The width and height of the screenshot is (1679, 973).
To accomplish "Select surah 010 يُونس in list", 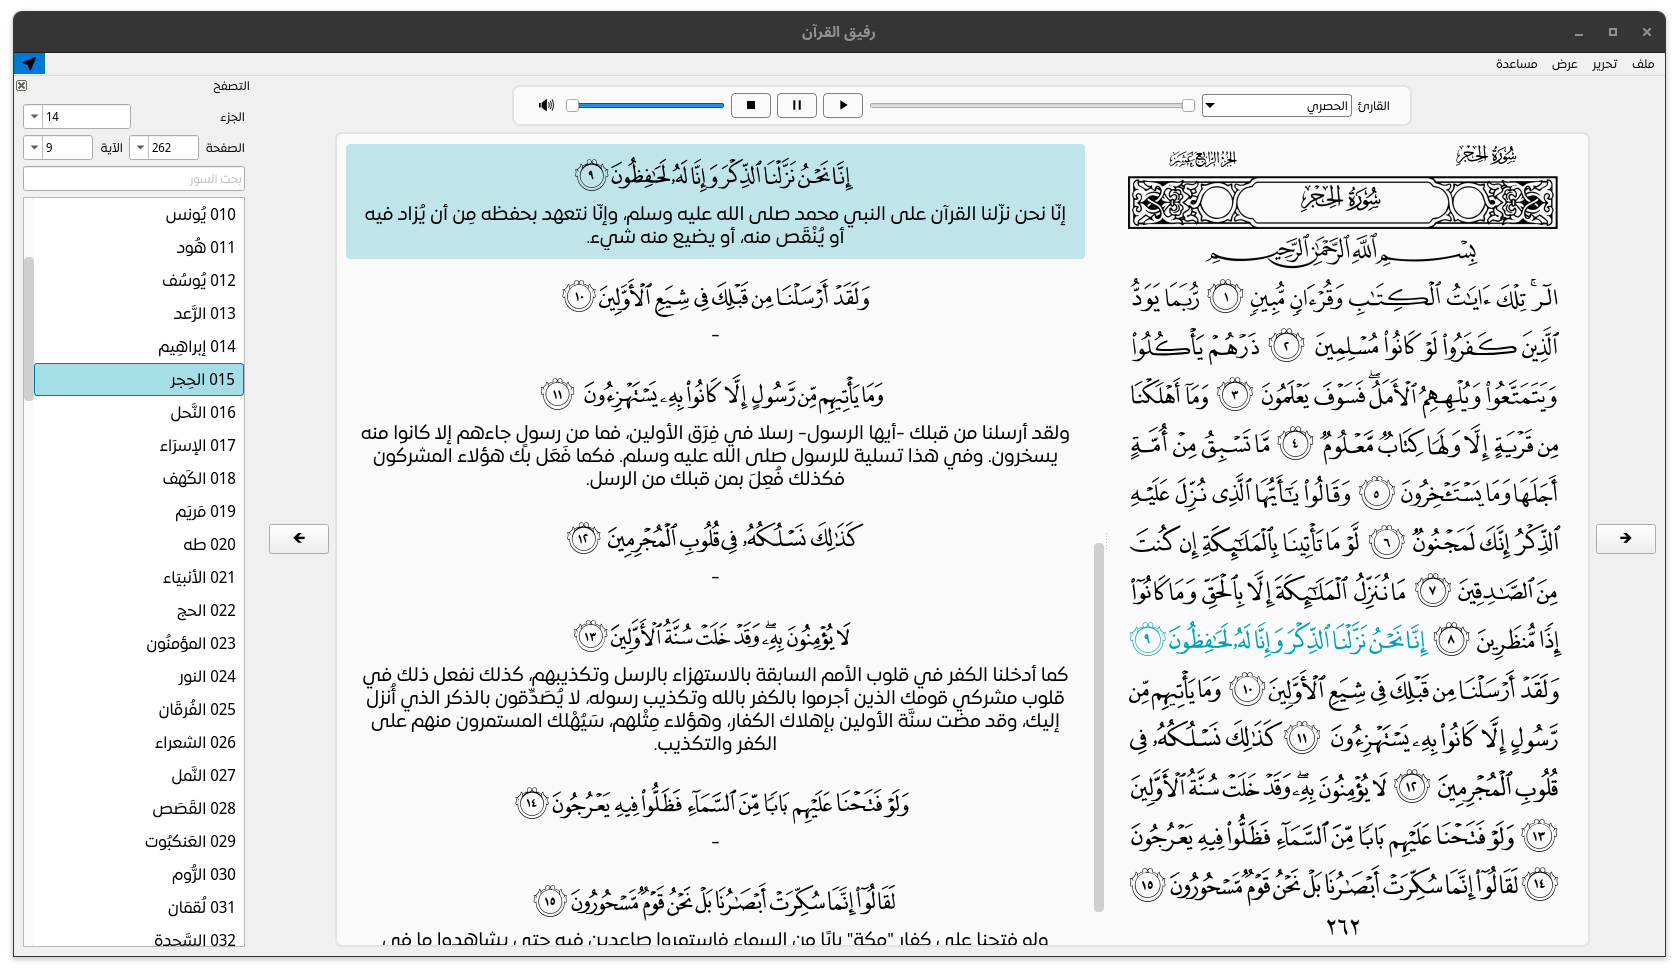I will [x=139, y=214].
